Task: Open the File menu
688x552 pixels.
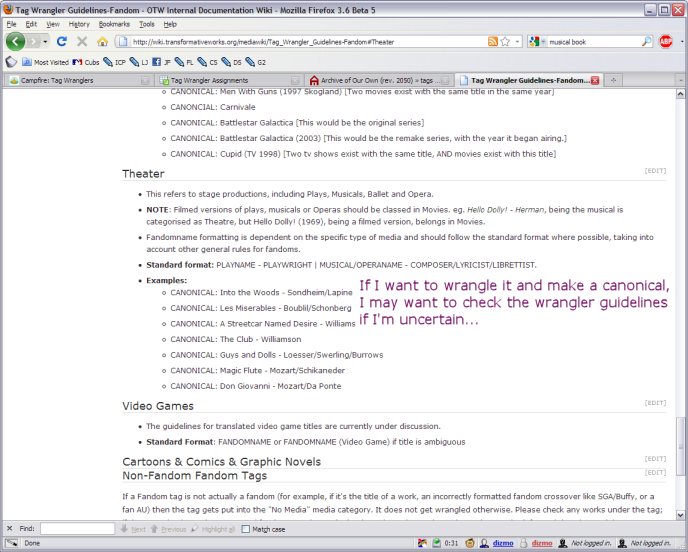Action: pos(11,24)
